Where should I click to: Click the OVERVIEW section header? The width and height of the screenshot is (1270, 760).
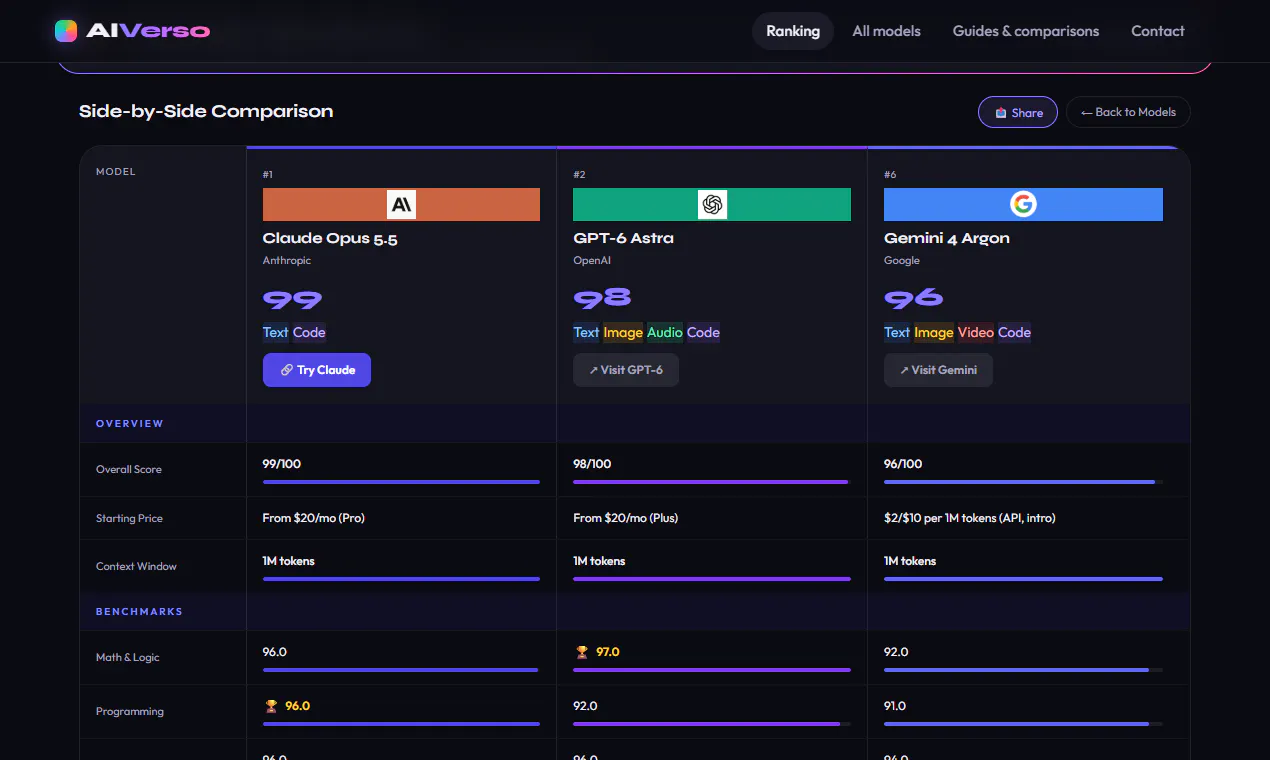[130, 423]
